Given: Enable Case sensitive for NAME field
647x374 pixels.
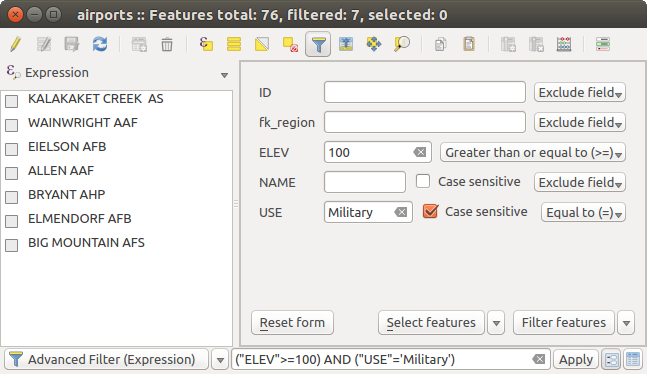Looking at the screenshot, I should coord(423,181).
